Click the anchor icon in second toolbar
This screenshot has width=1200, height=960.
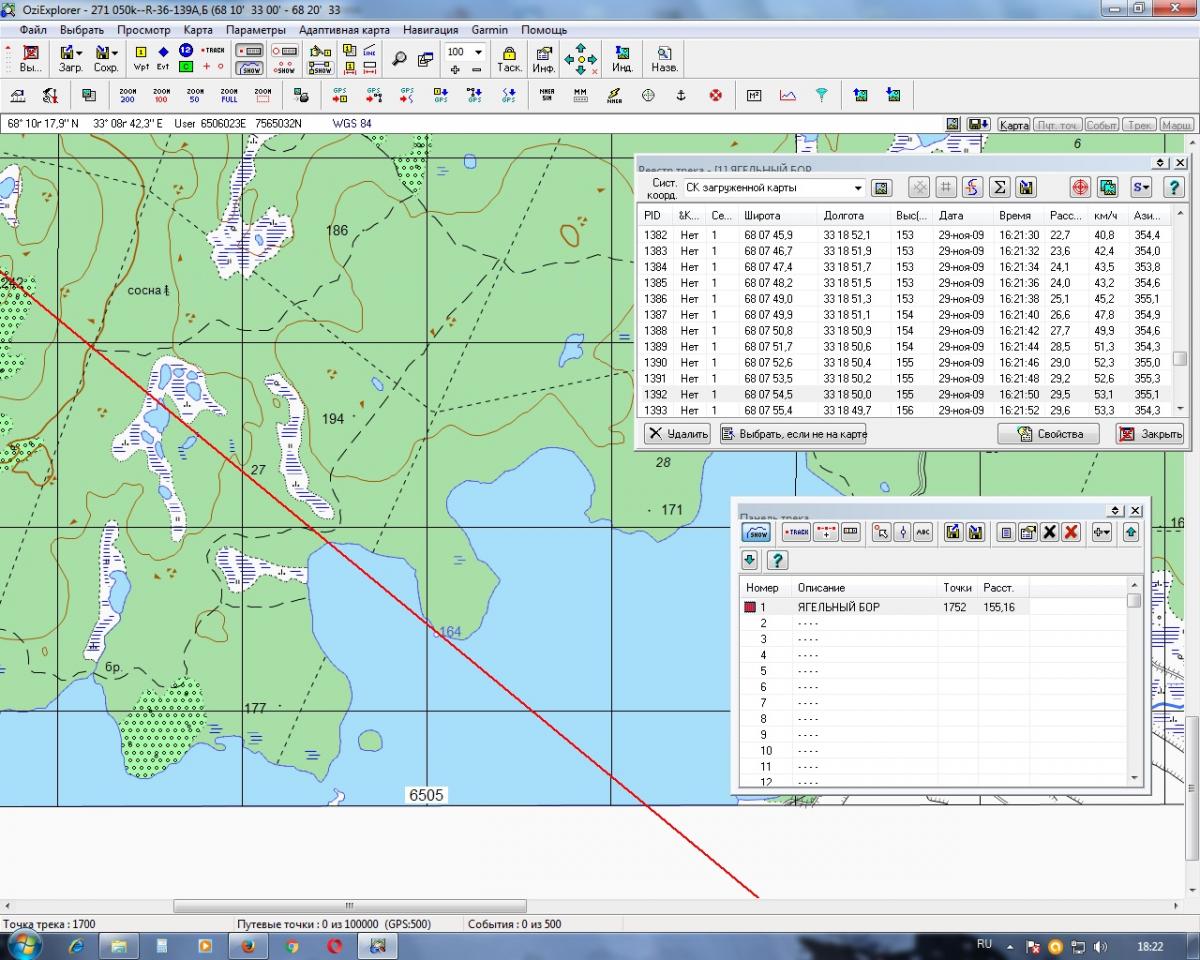click(x=681, y=95)
